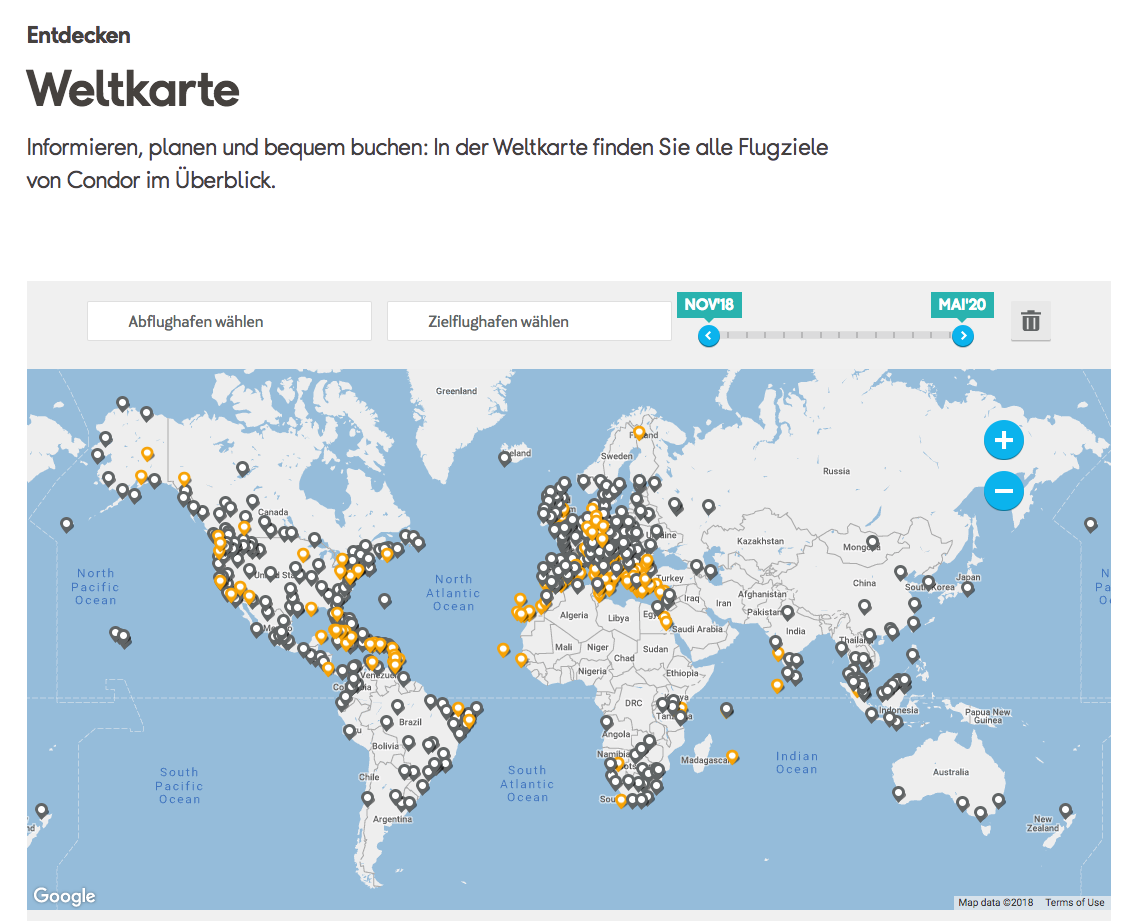1123x921 pixels.
Task: Open the Abflughafen wählen selector
Action: tap(229, 320)
